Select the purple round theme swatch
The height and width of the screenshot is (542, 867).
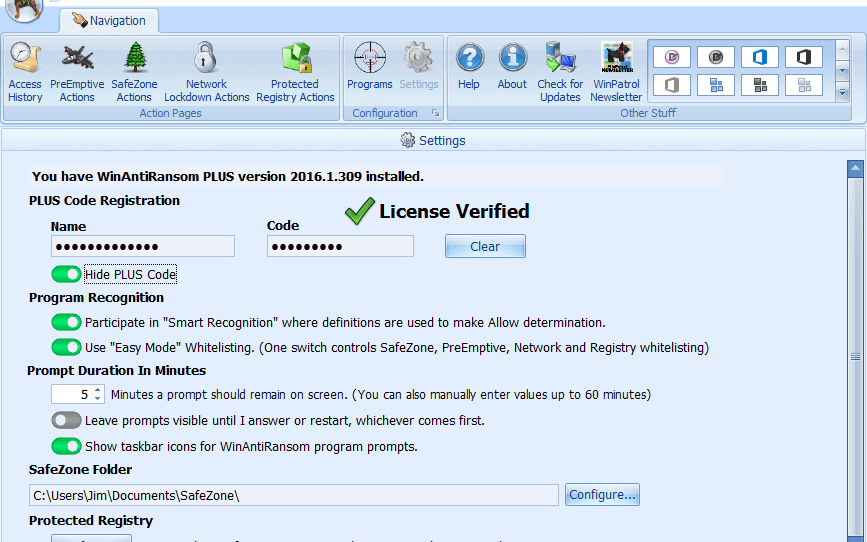click(x=672, y=57)
